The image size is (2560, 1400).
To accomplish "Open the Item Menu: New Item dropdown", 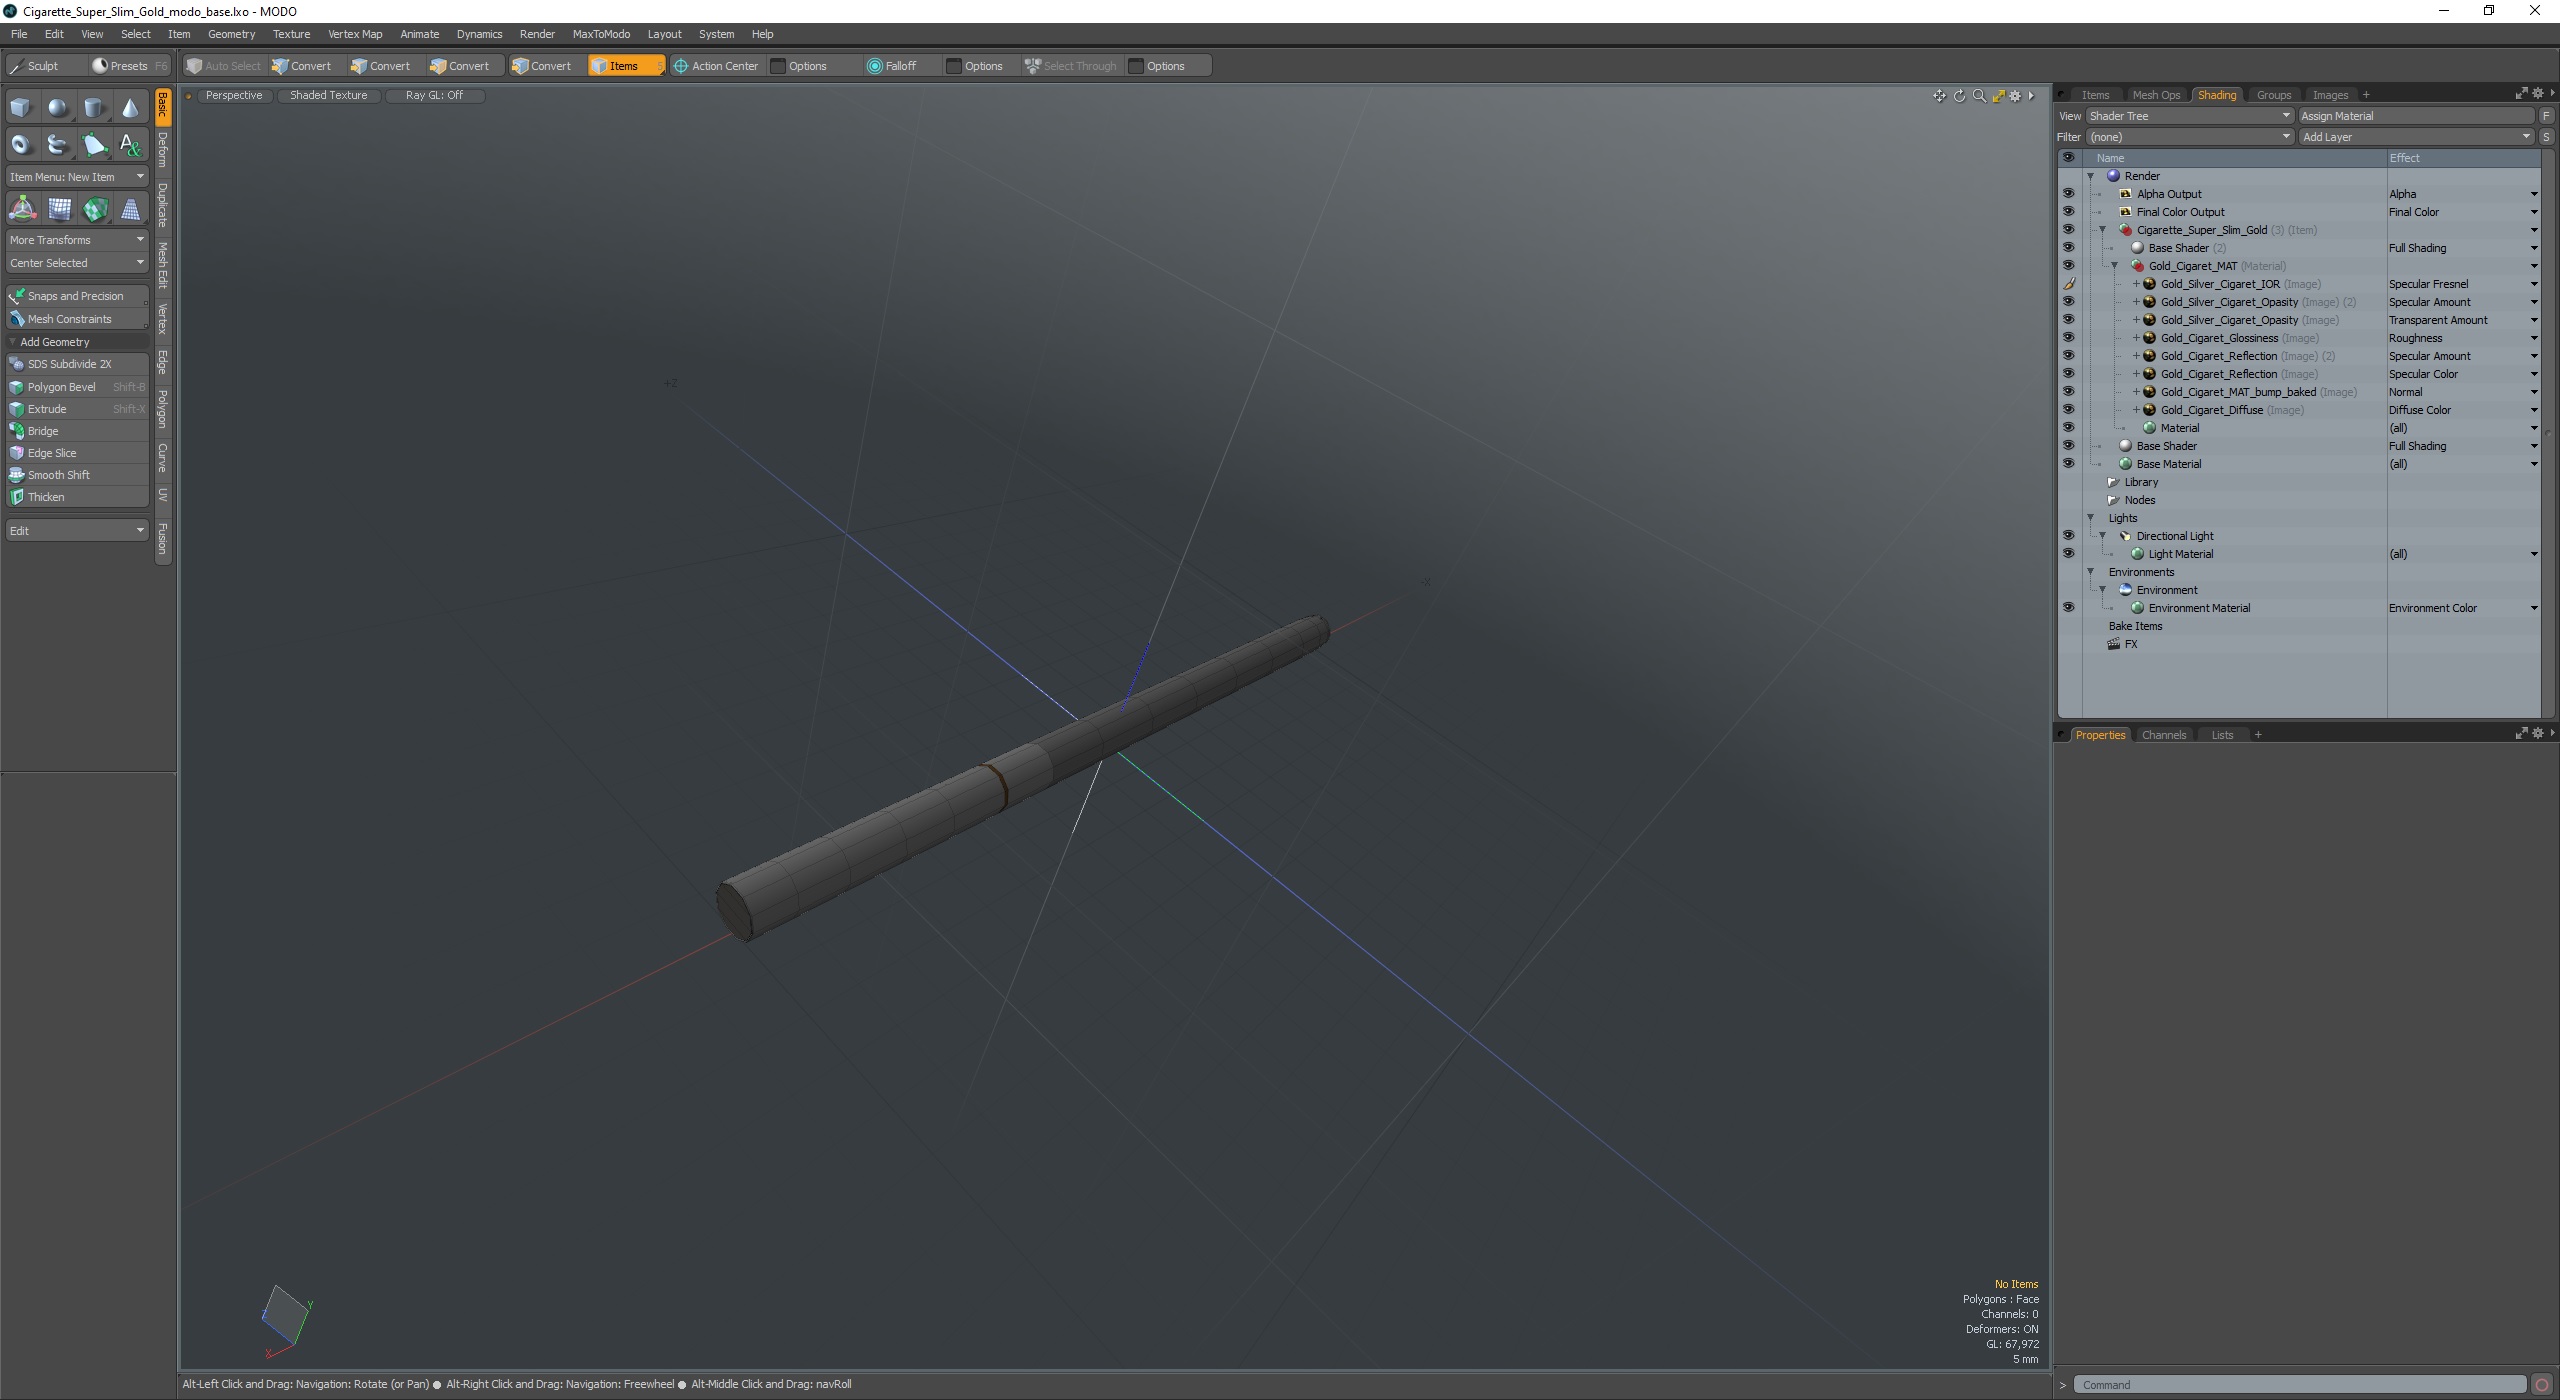I will click(x=76, y=177).
